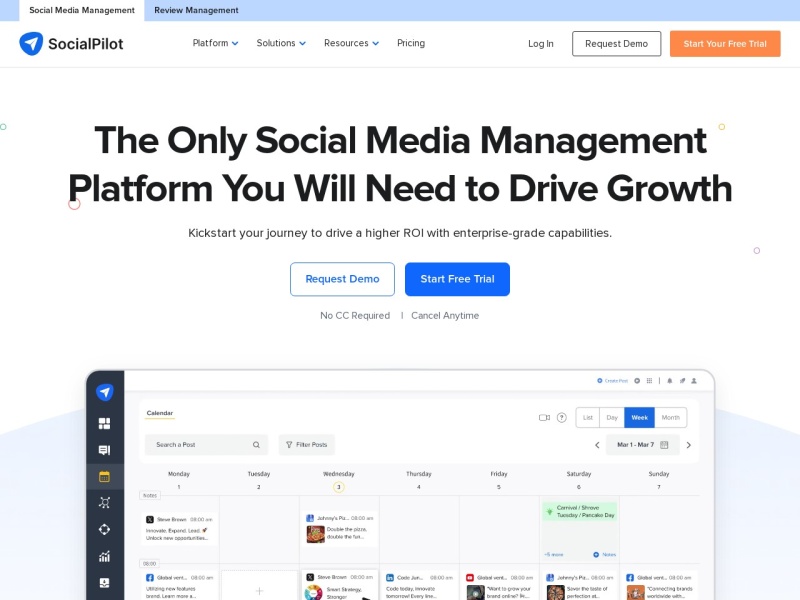This screenshot has width=800, height=600.
Task: Open the help question mark icon
Action: (x=562, y=417)
